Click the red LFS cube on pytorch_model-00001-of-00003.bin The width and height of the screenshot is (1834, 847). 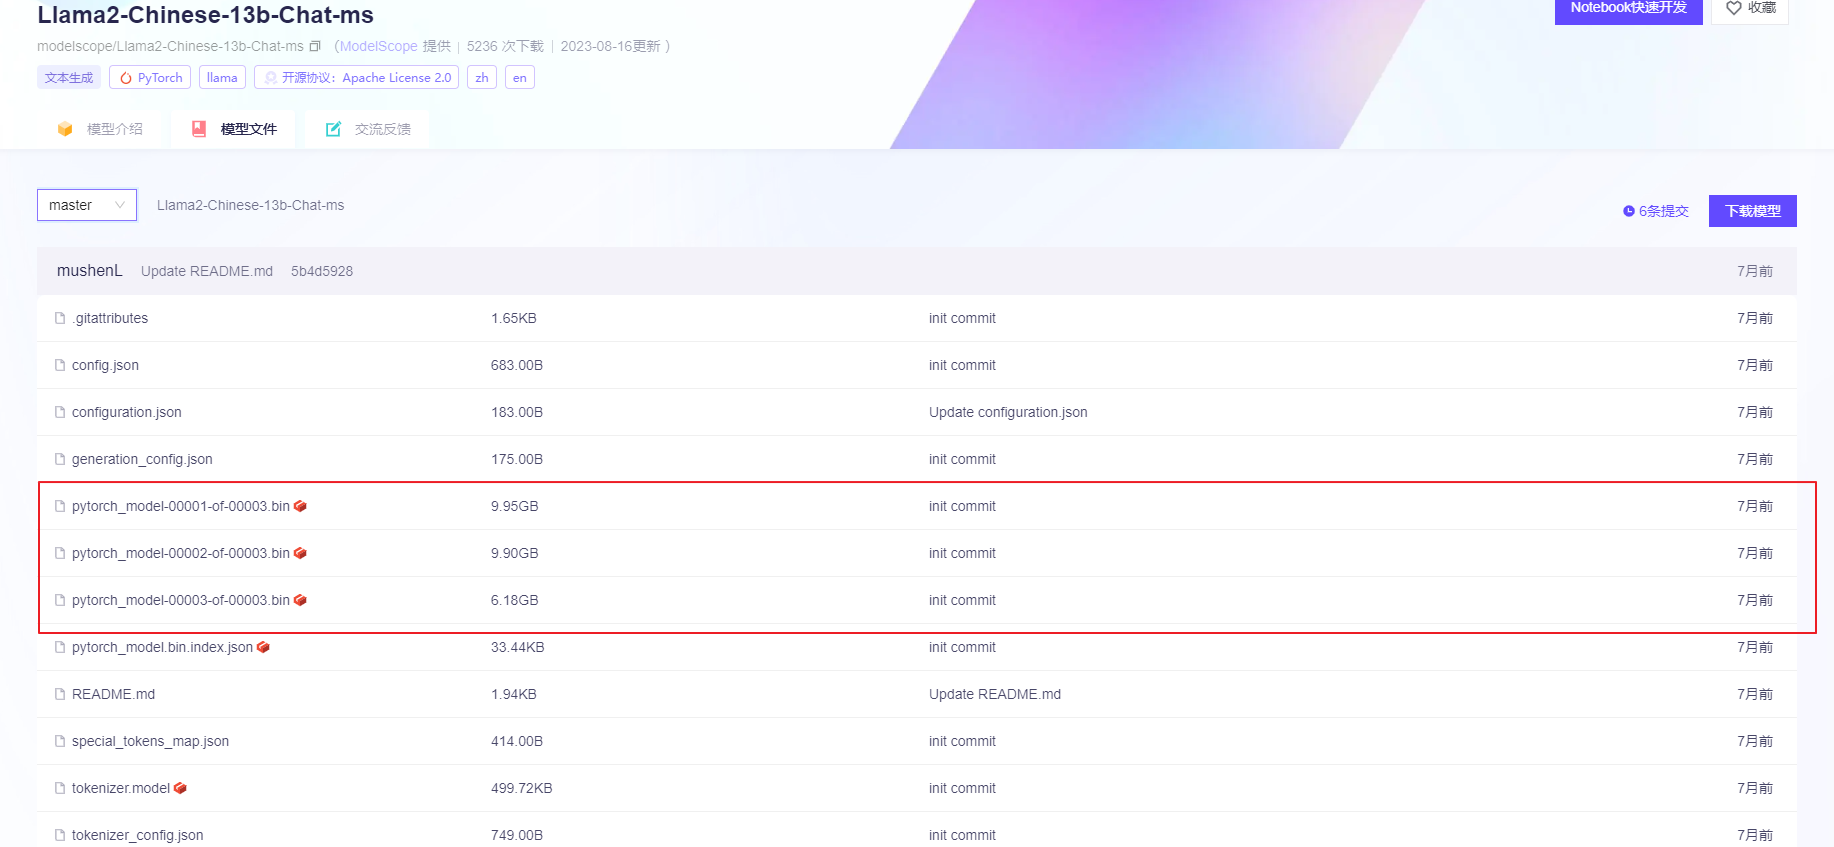300,506
